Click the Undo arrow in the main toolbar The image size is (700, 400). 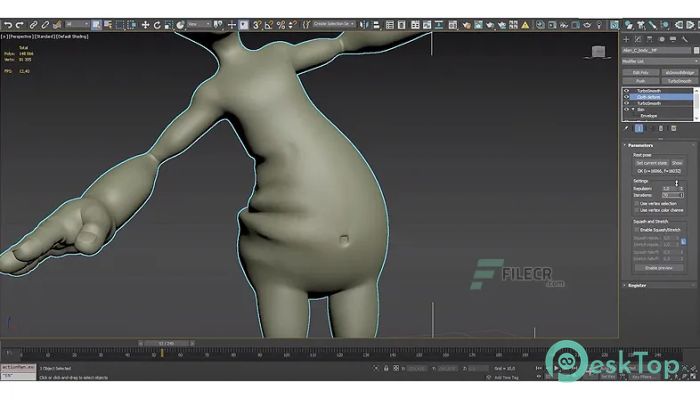[x=8, y=25]
